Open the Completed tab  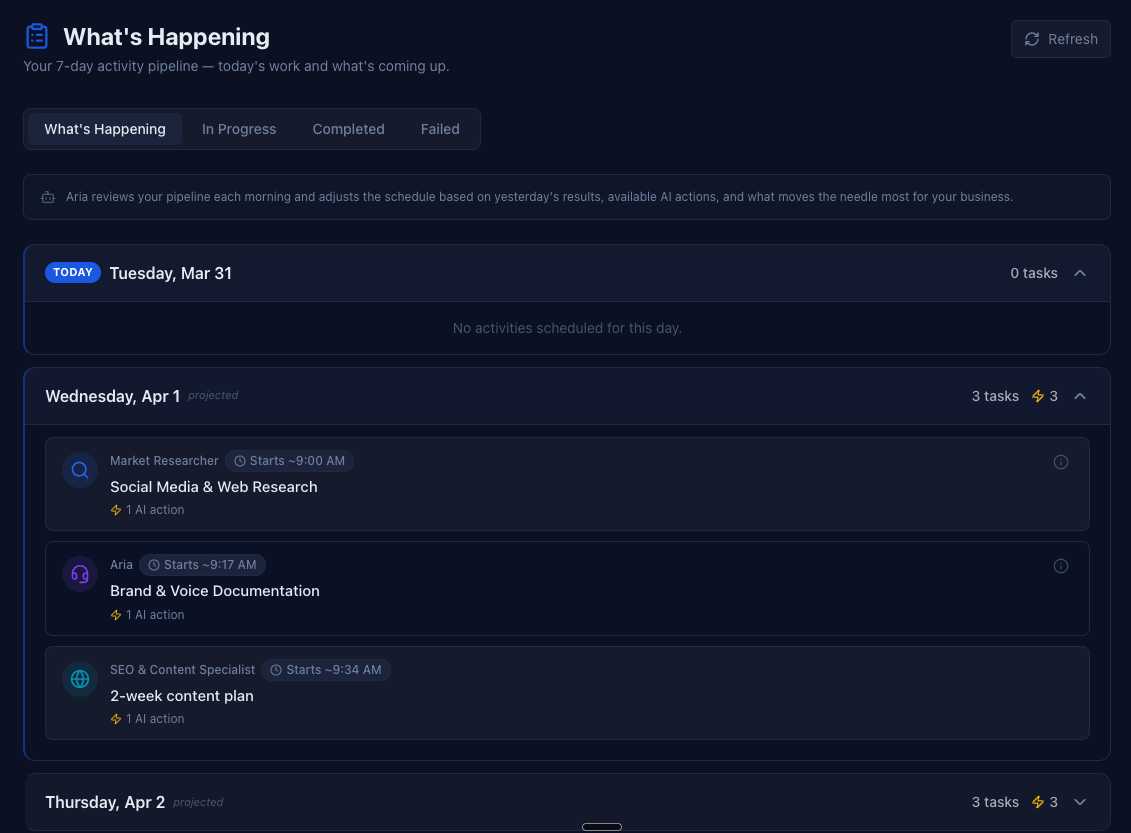tap(348, 129)
